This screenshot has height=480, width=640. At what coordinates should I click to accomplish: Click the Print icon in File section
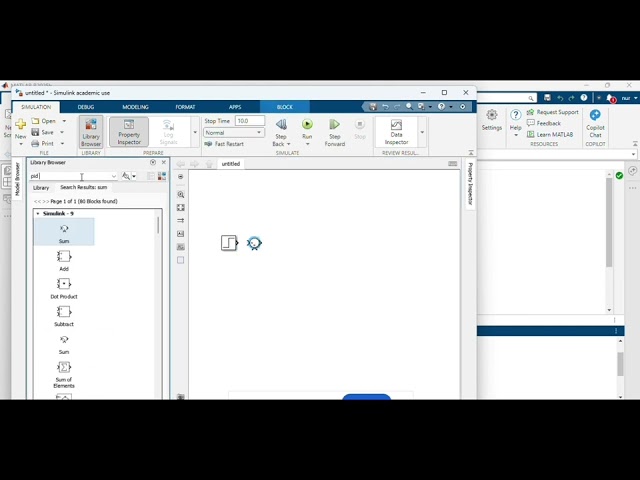point(36,143)
